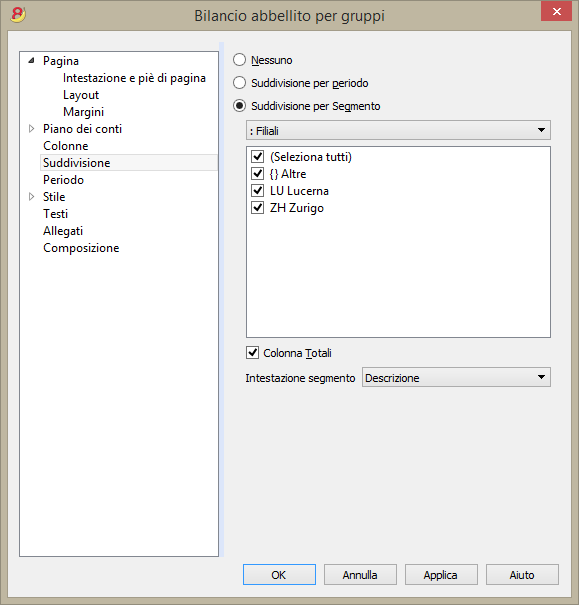Go to Intestazione e piè di pagina
The height and width of the screenshot is (605, 579).
[x=134, y=78]
